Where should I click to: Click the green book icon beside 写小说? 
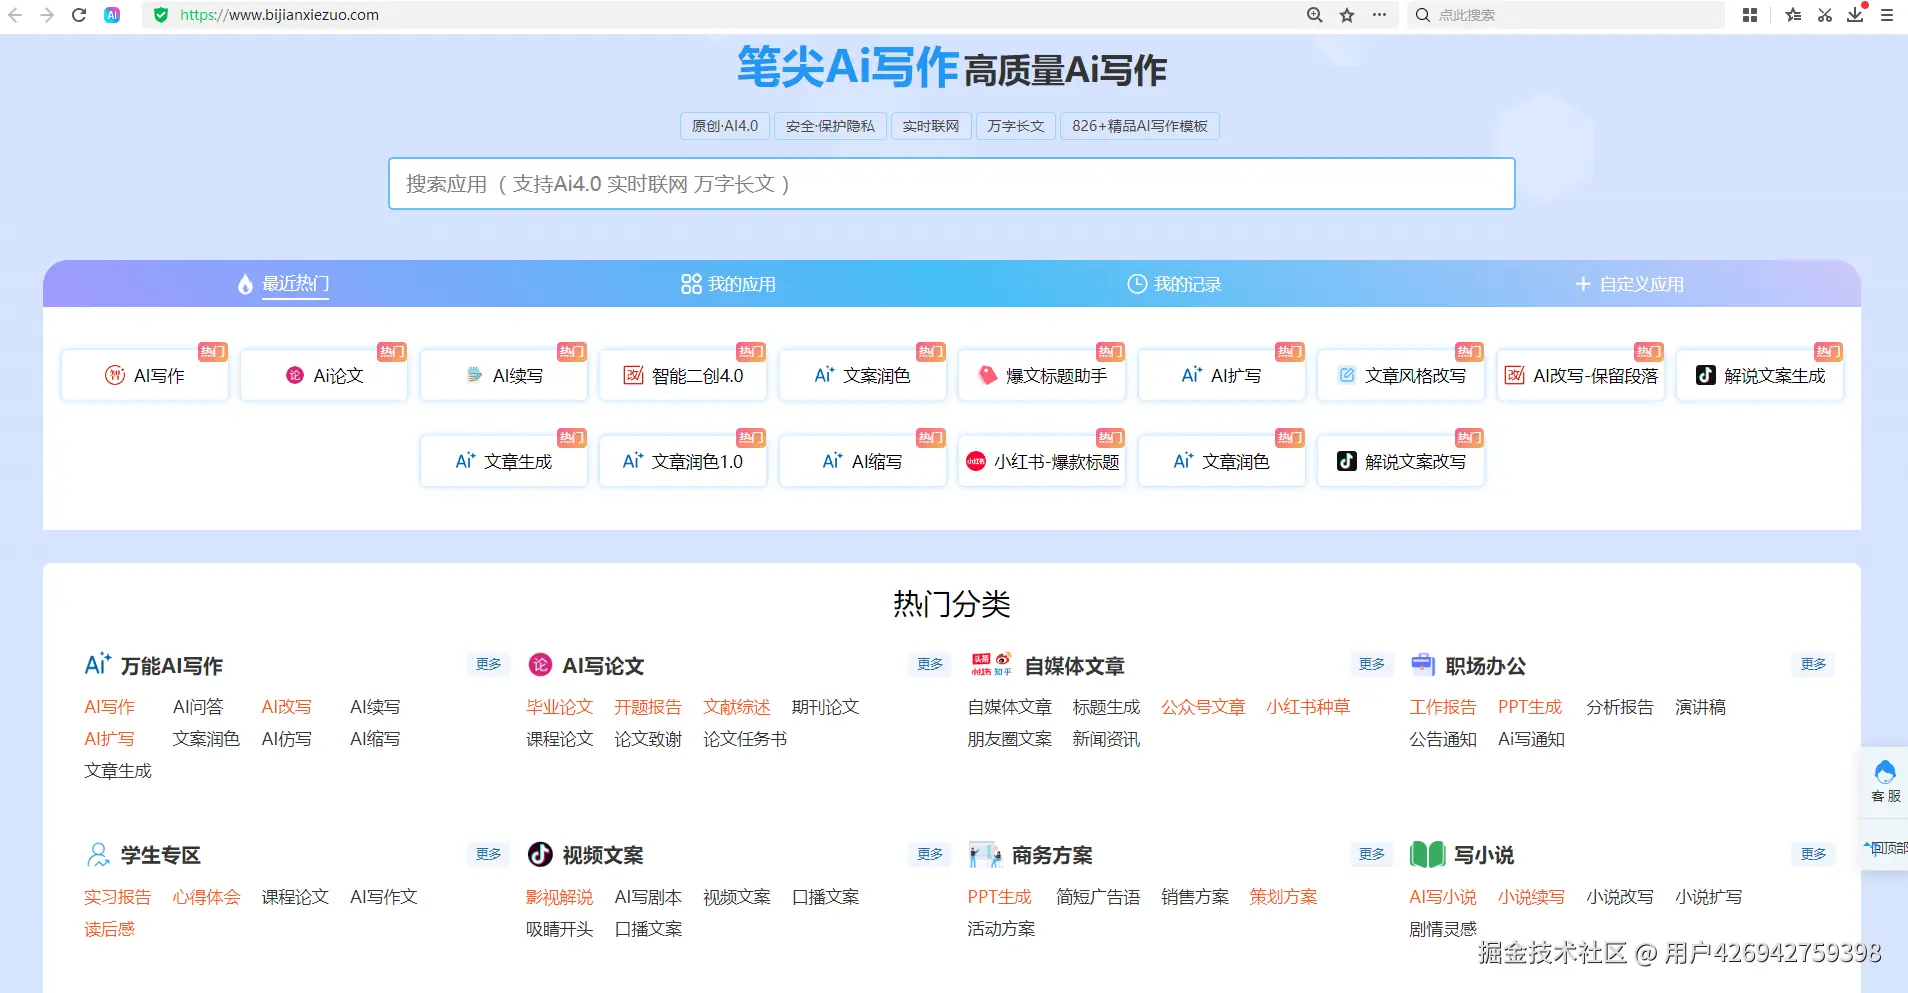tap(1427, 854)
